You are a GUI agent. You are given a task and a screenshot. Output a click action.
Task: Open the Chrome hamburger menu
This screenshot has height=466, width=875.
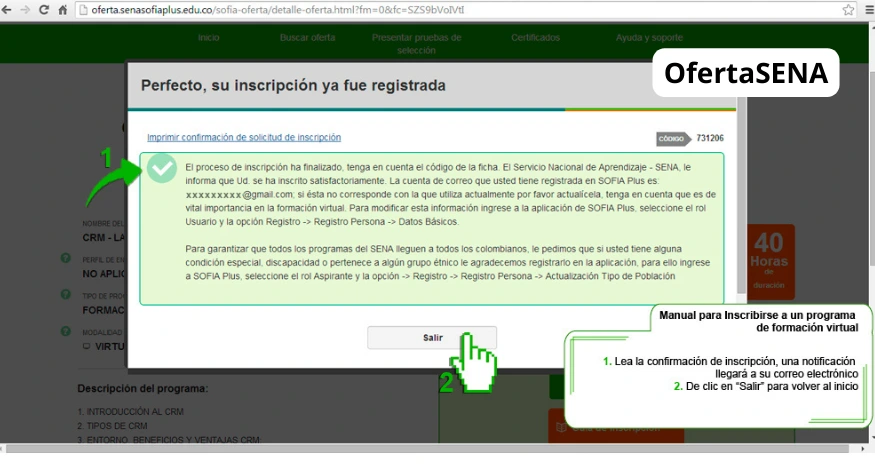click(869, 10)
